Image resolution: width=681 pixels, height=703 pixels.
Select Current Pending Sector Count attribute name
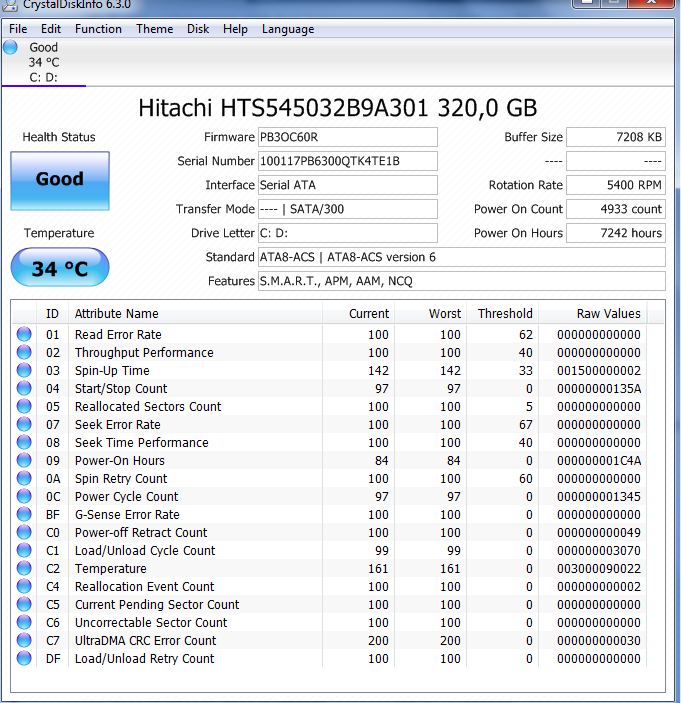[157, 605]
